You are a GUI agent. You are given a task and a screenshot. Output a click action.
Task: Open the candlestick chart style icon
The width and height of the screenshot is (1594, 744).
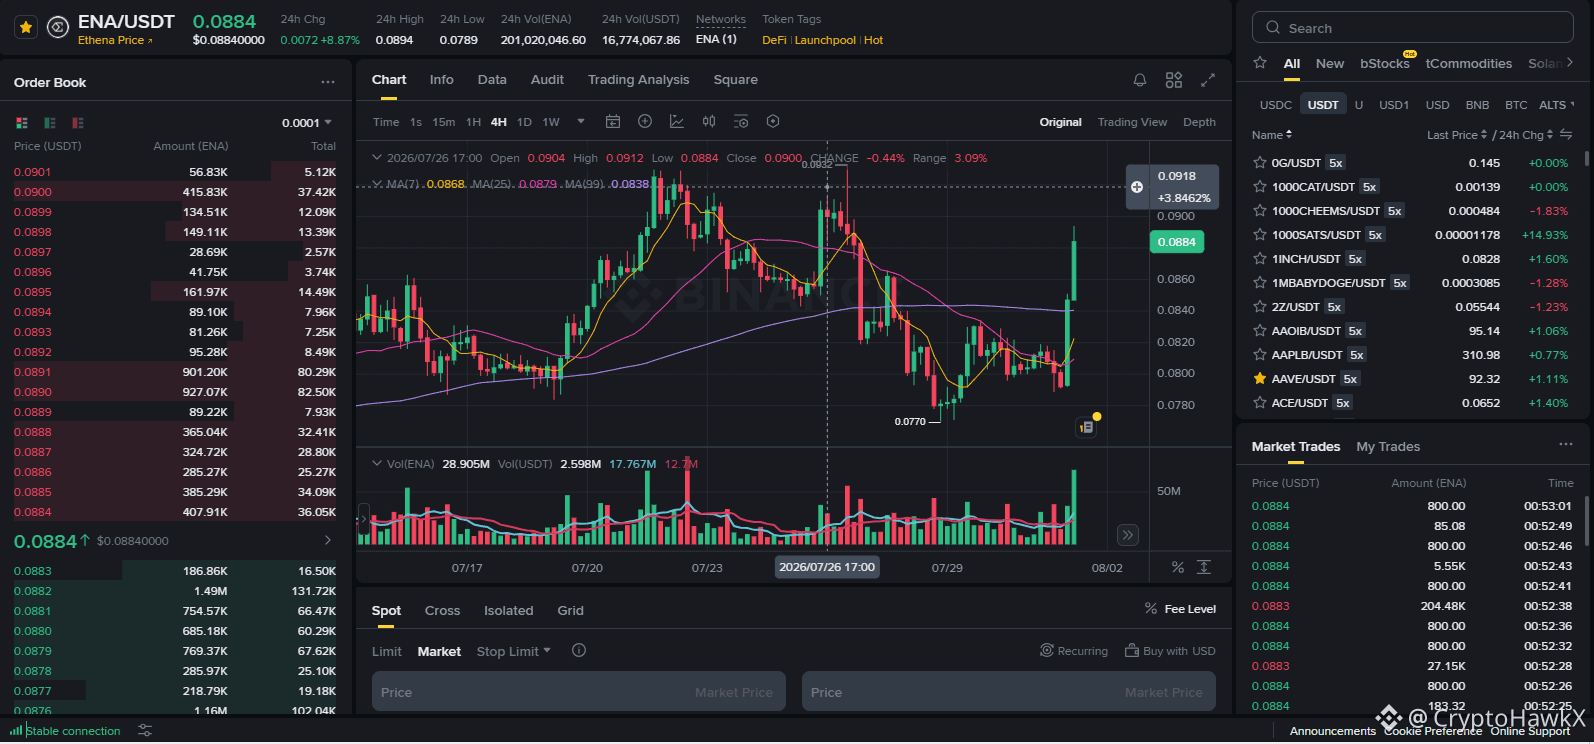tap(709, 121)
